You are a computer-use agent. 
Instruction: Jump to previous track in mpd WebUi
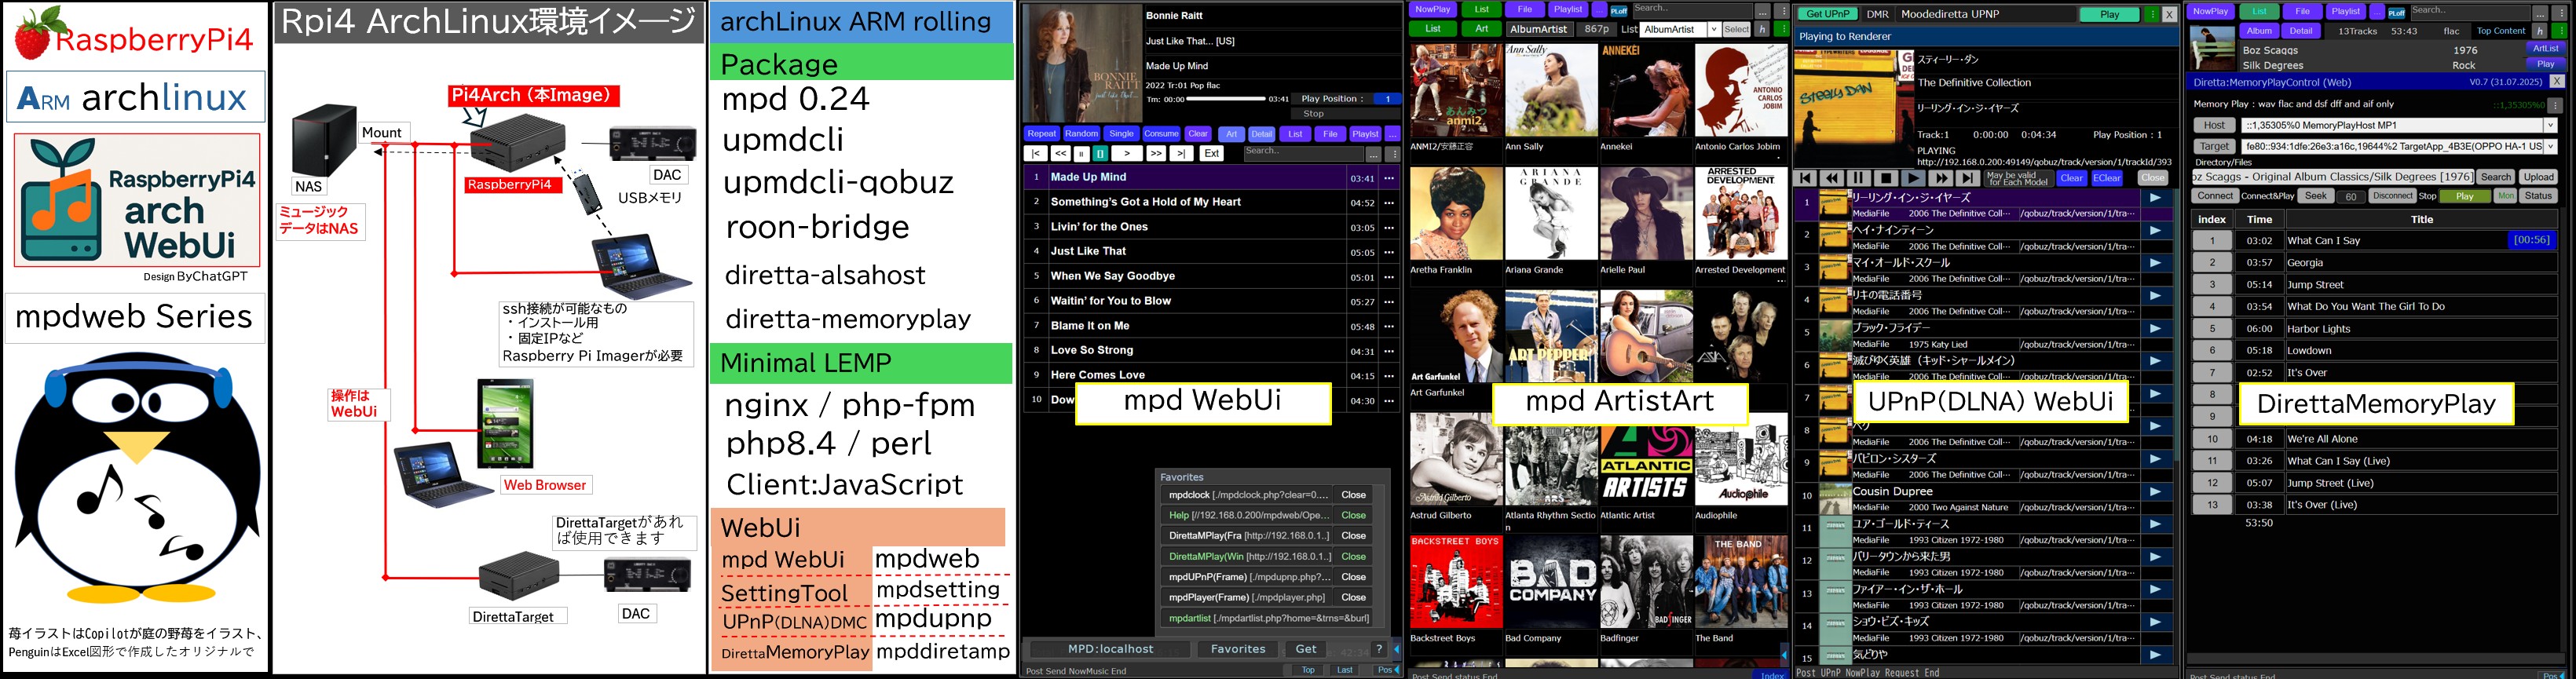[1036, 154]
